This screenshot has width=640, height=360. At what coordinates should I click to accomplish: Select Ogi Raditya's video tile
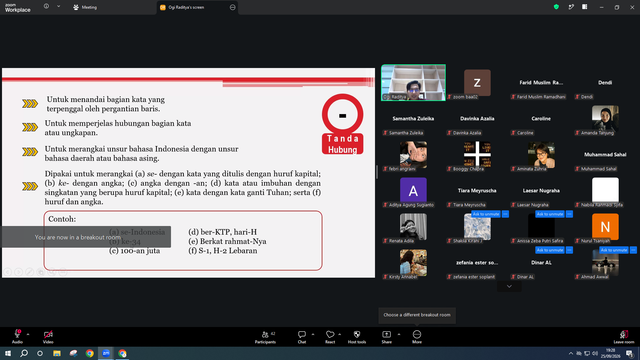(x=413, y=82)
